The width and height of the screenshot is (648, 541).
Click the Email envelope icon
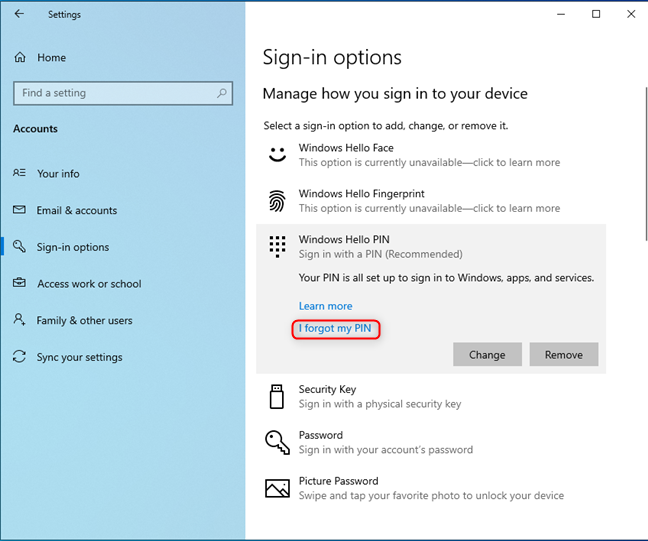(19, 210)
